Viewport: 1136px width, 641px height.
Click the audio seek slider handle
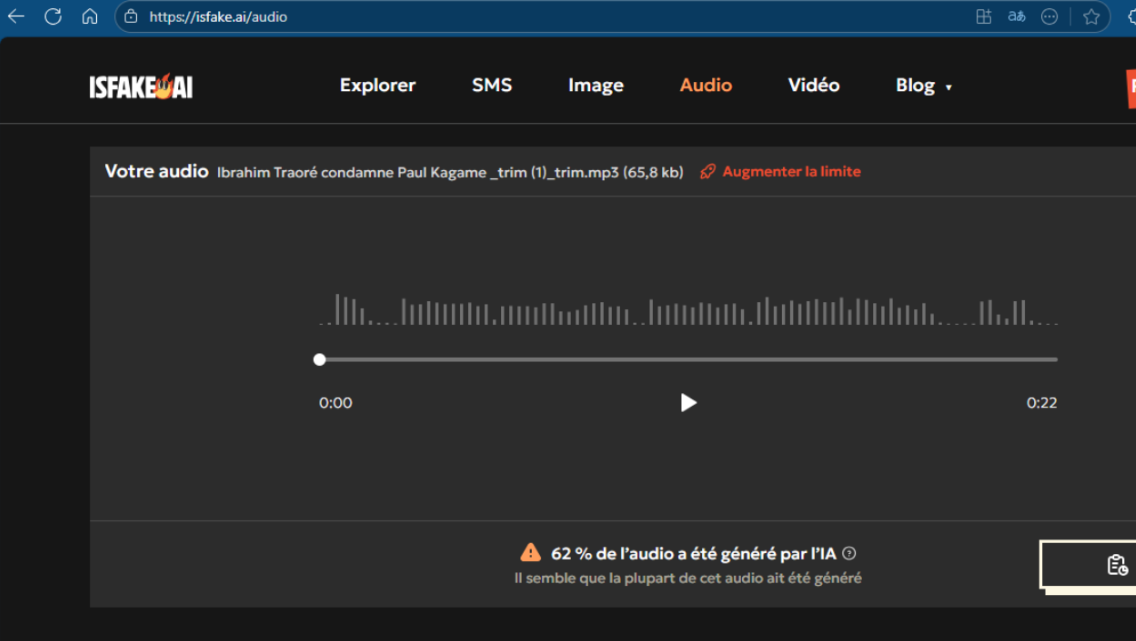click(320, 360)
